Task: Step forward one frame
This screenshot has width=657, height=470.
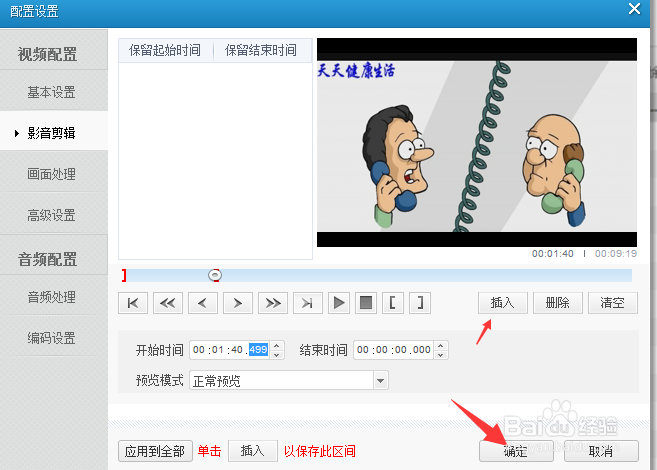Action: point(238,303)
